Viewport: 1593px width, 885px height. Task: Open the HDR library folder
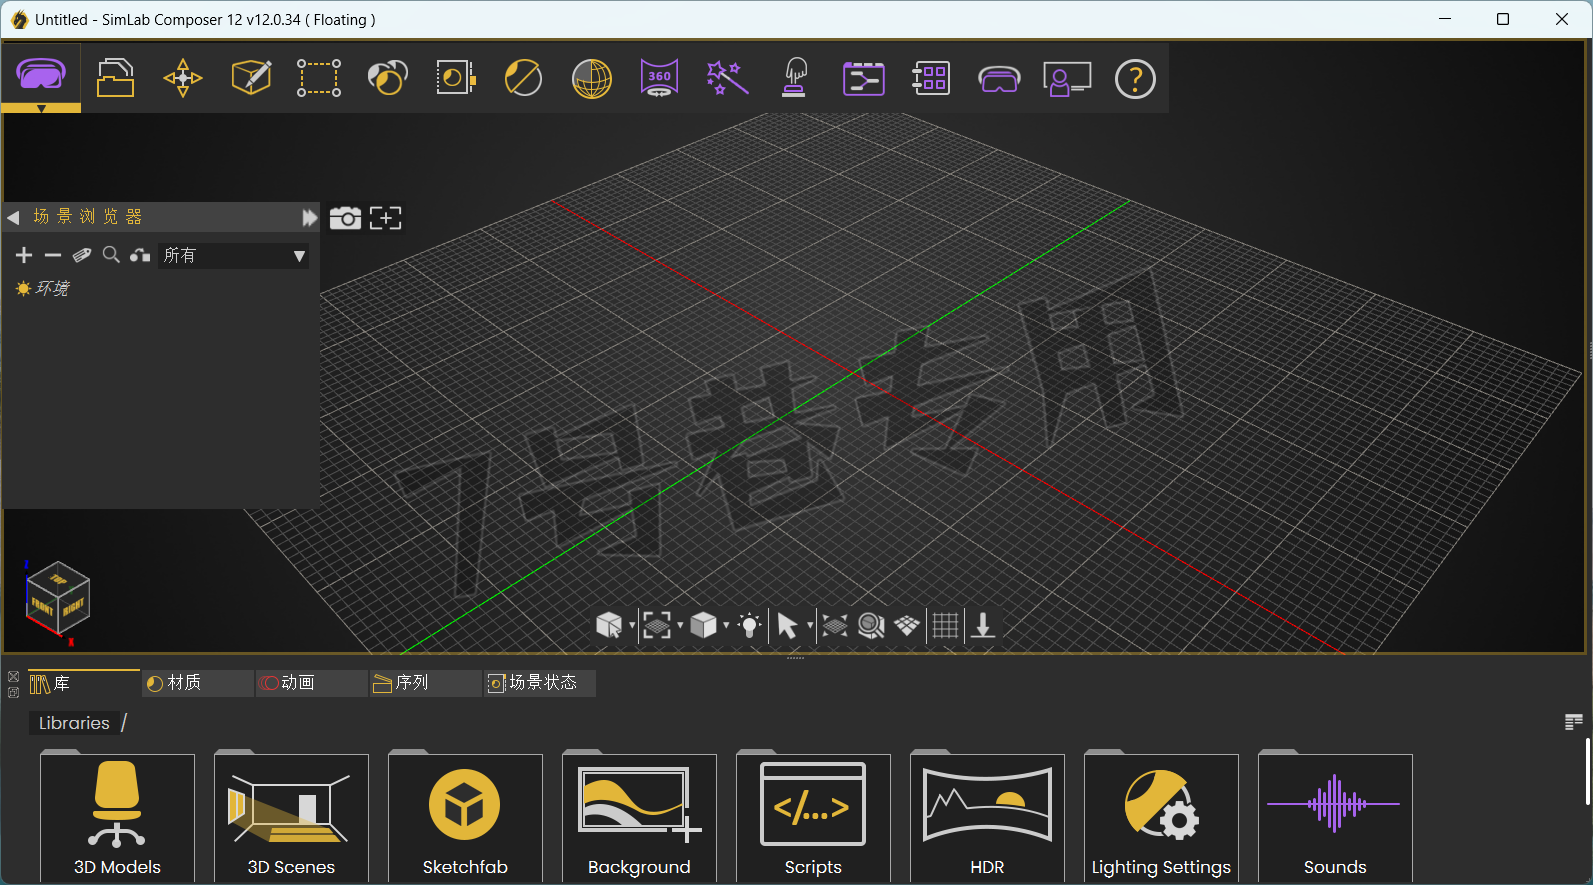(x=987, y=817)
